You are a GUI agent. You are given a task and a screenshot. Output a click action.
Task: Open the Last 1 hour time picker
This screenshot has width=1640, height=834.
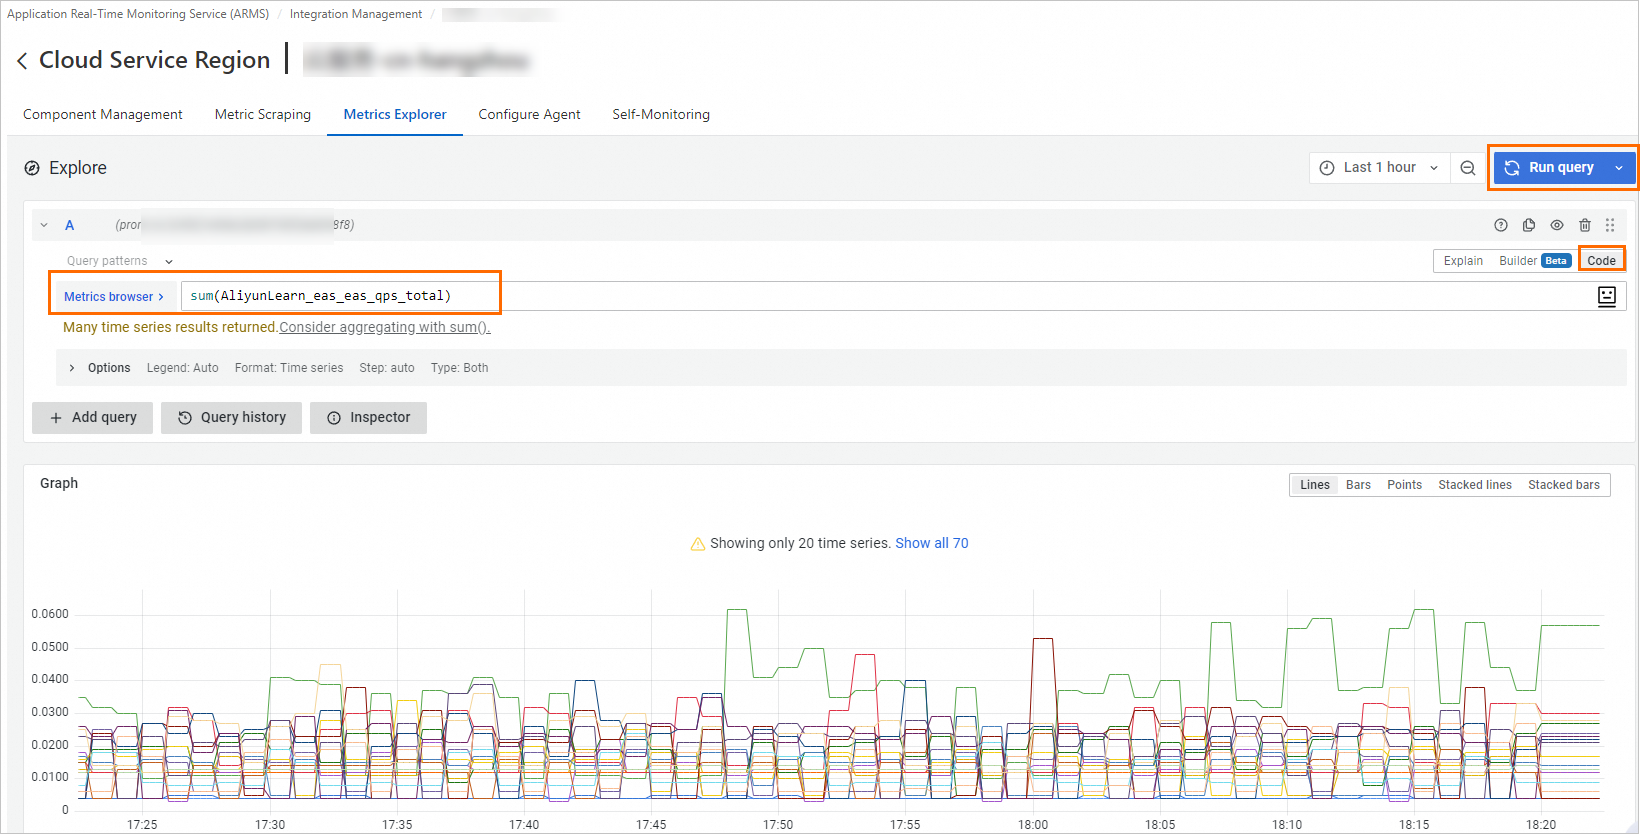pos(1380,168)
